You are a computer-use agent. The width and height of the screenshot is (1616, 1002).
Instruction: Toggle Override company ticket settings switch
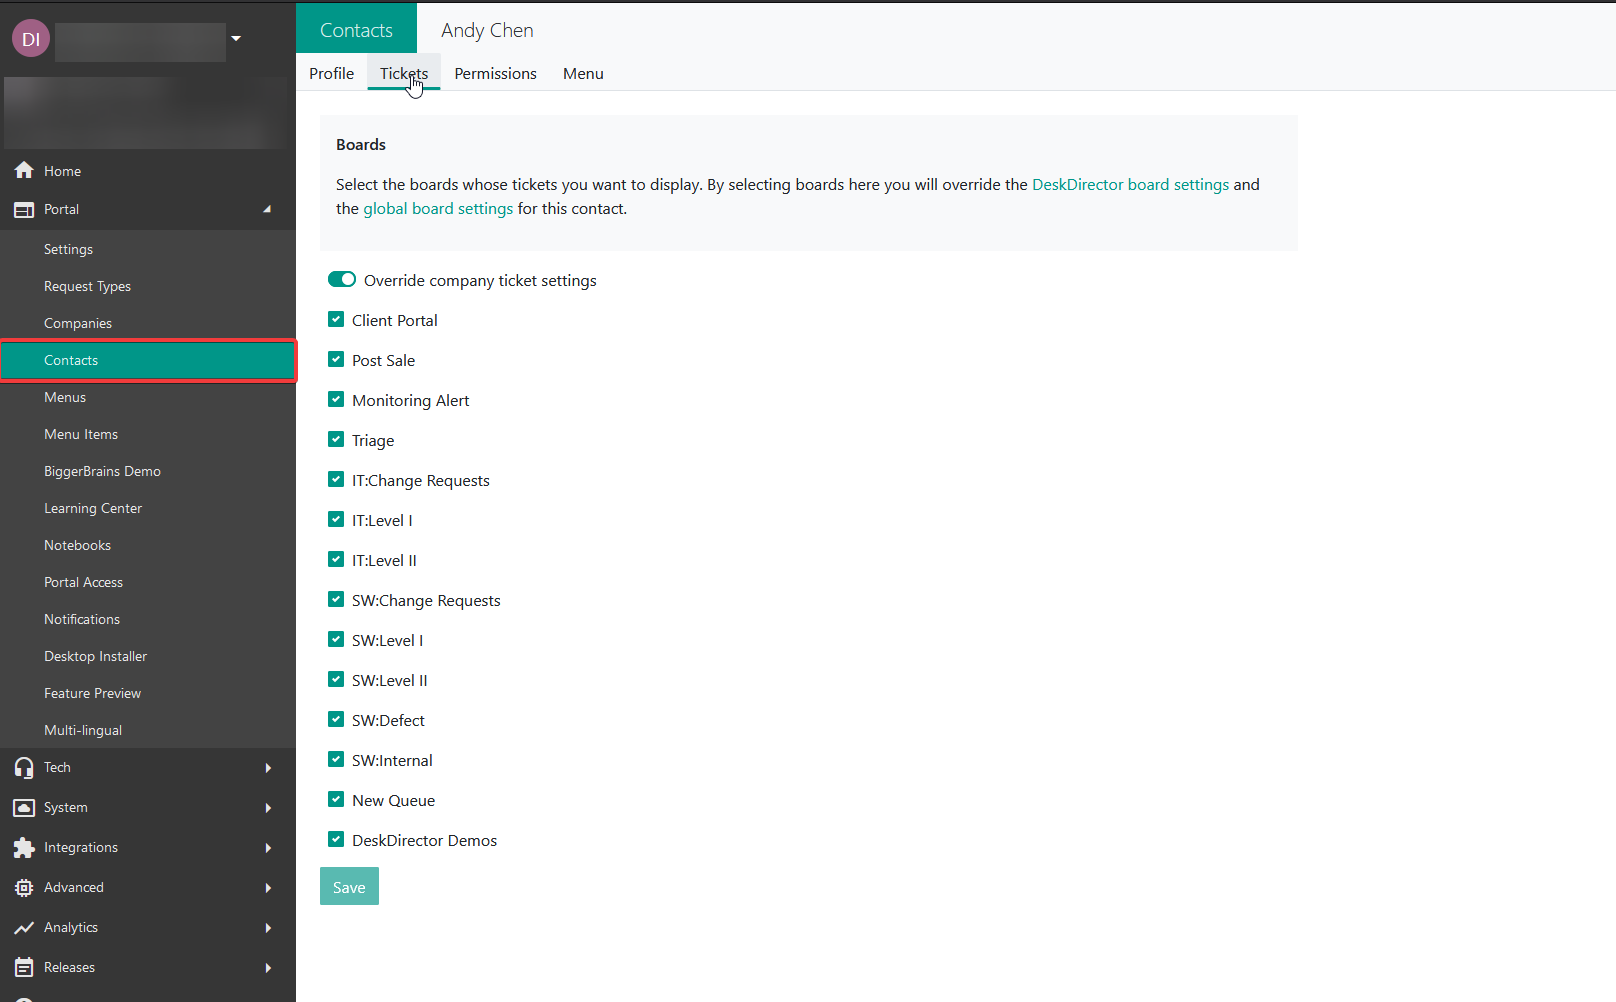[342, 280]
